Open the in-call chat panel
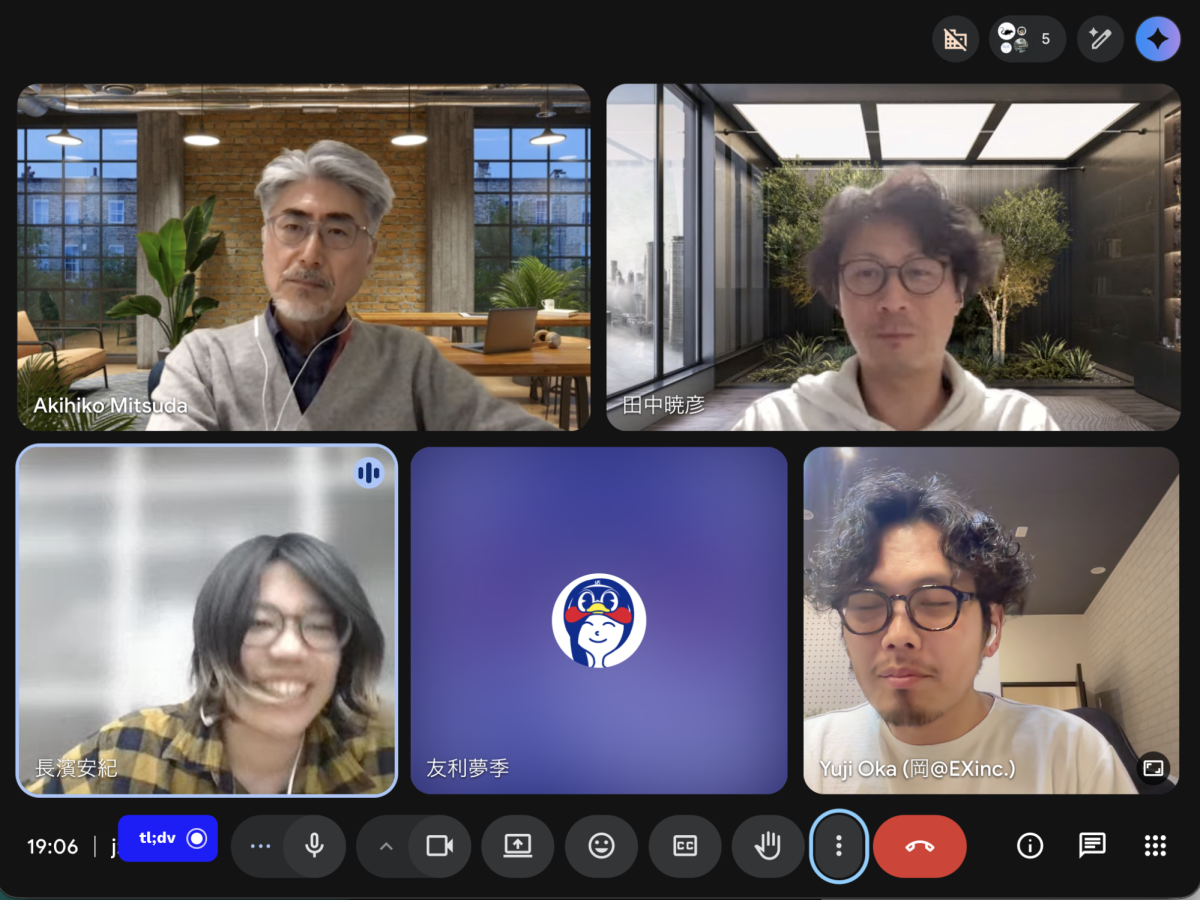 [1092, 846]
